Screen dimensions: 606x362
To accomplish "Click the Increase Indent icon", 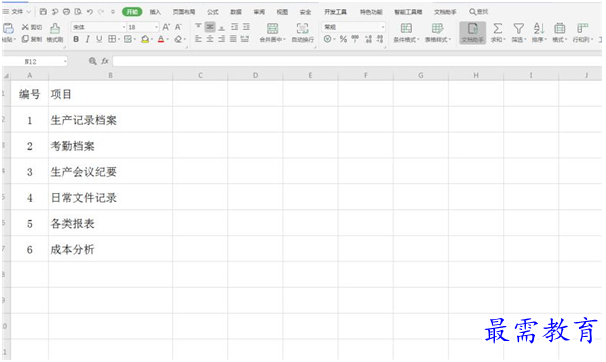I will [246, 27].
